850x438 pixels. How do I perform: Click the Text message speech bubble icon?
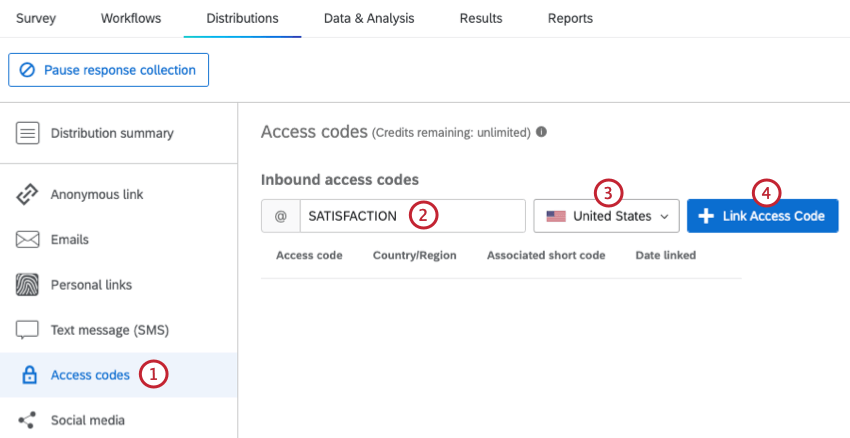tap(28, 330)
